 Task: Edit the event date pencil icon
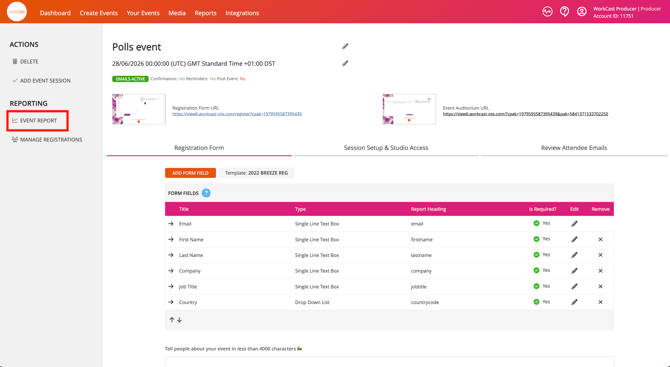coord(345,63)
